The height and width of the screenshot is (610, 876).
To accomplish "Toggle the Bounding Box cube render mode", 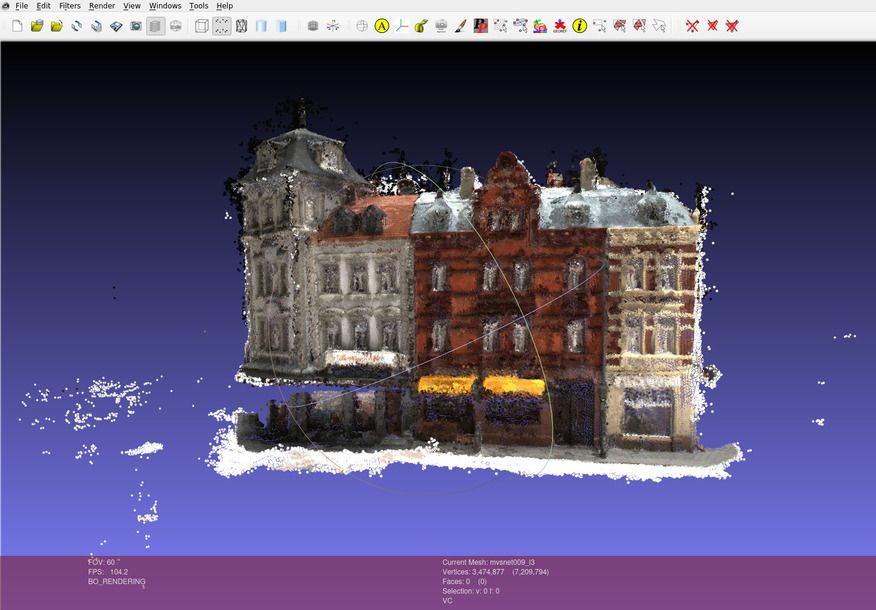I will (201, 26).
